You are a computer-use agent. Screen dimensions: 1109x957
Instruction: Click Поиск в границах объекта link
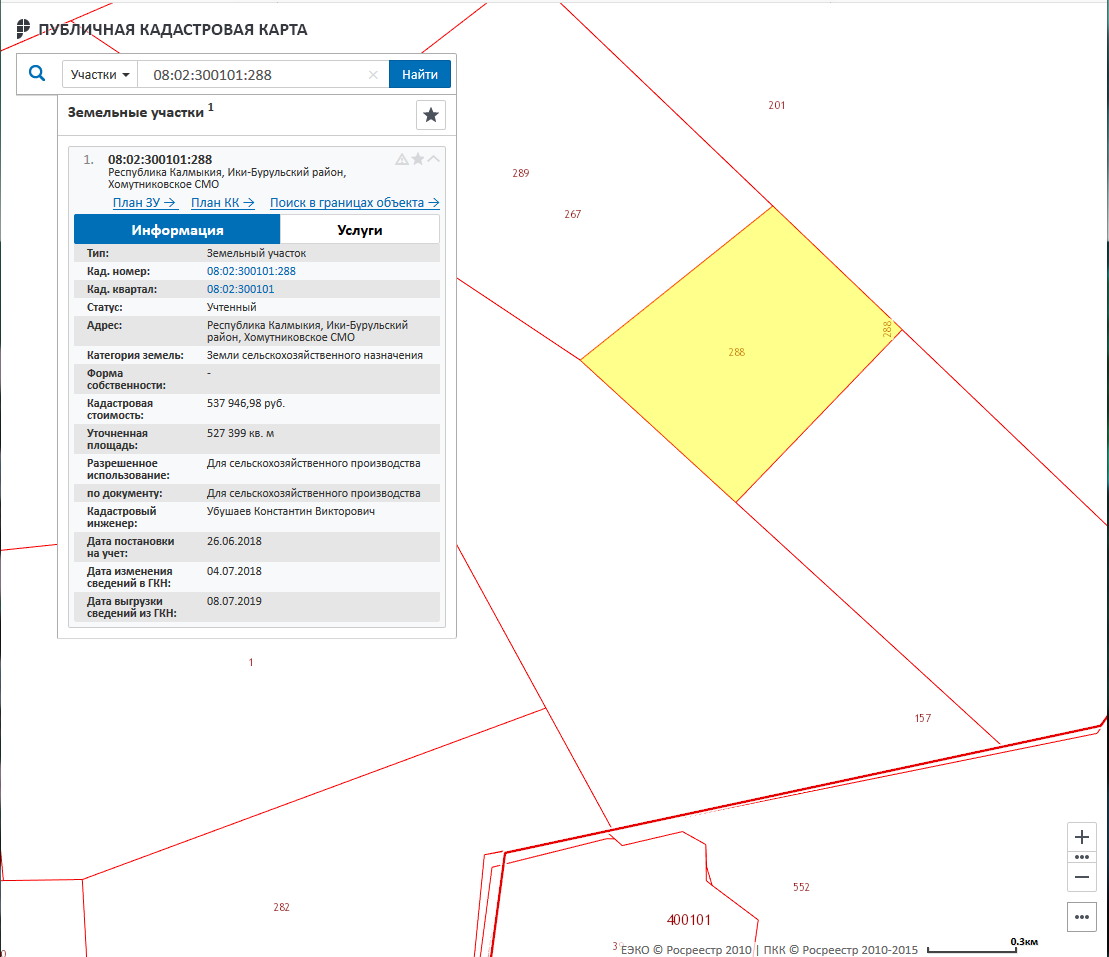[x=354, y=203]
